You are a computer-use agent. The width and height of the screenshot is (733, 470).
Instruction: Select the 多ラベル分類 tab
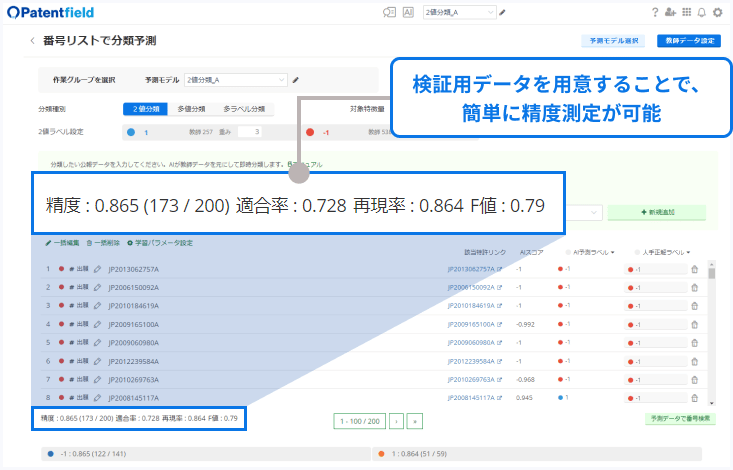click(244, 109)
